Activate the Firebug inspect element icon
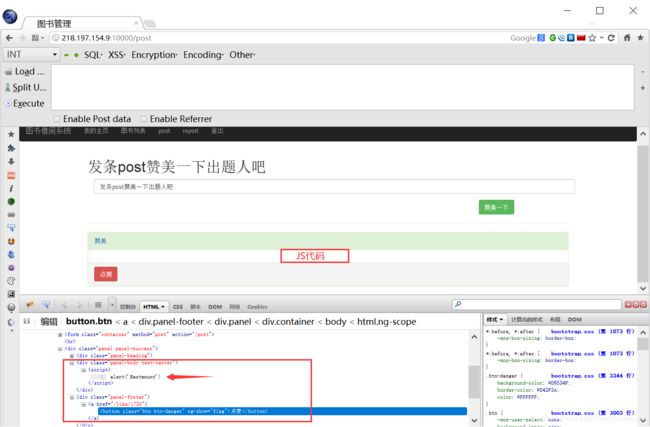 [46, 305]
